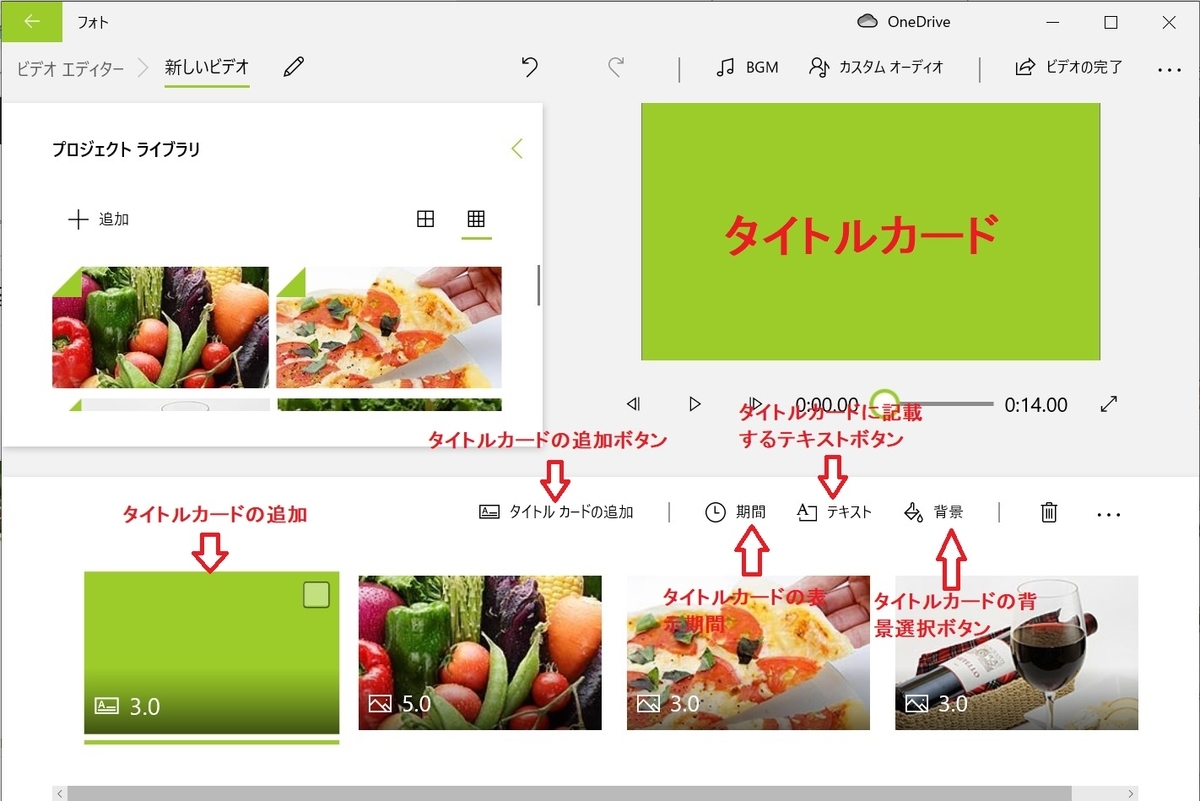This screenshot has width=1200, height=801.
Task: Click the タイトル カードの追加 button
Action: click(x=555, y=512)
